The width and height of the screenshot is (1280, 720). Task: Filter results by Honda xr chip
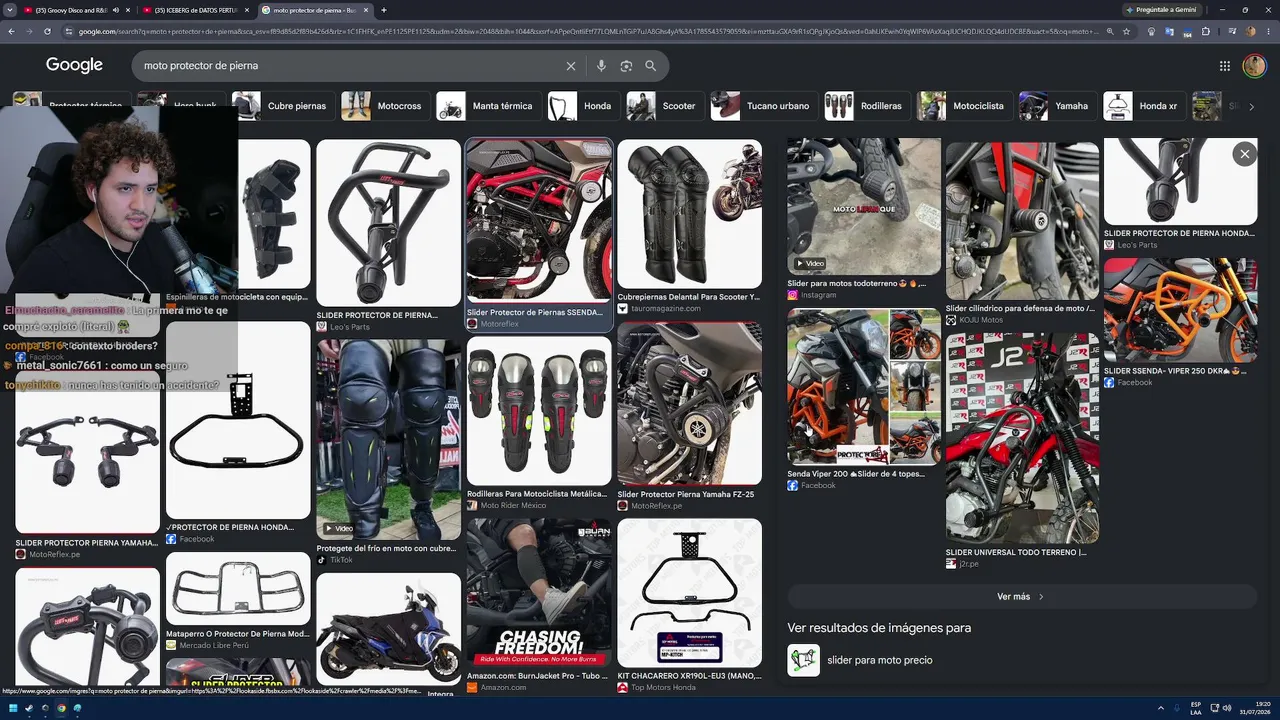coord(1145,106)
